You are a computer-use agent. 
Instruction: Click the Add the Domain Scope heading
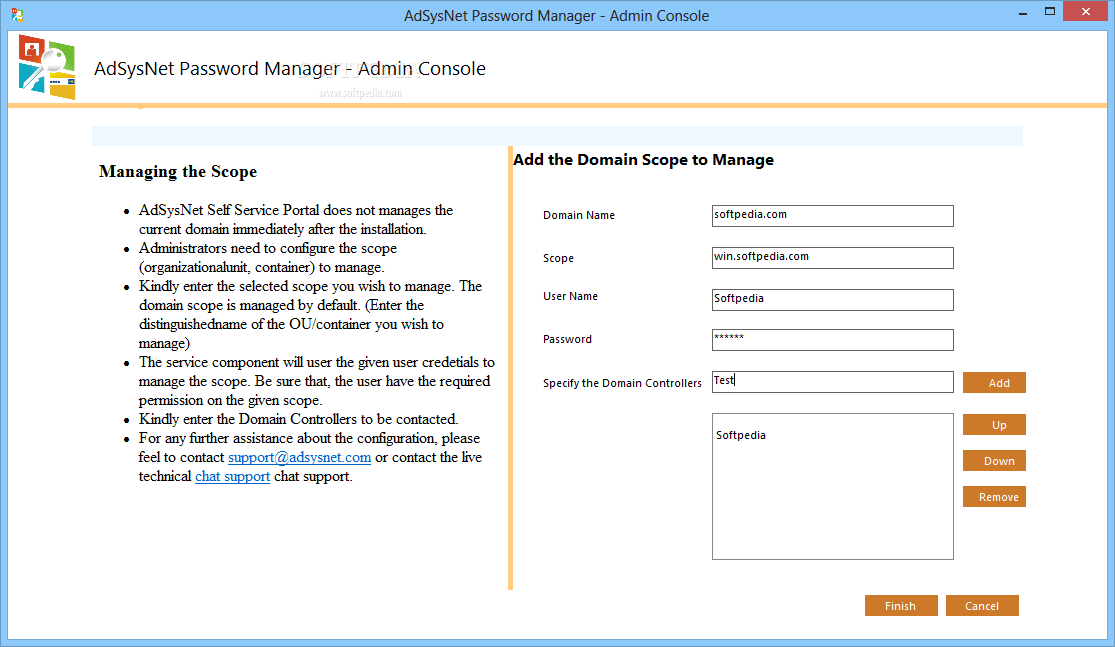pos(643,160)
